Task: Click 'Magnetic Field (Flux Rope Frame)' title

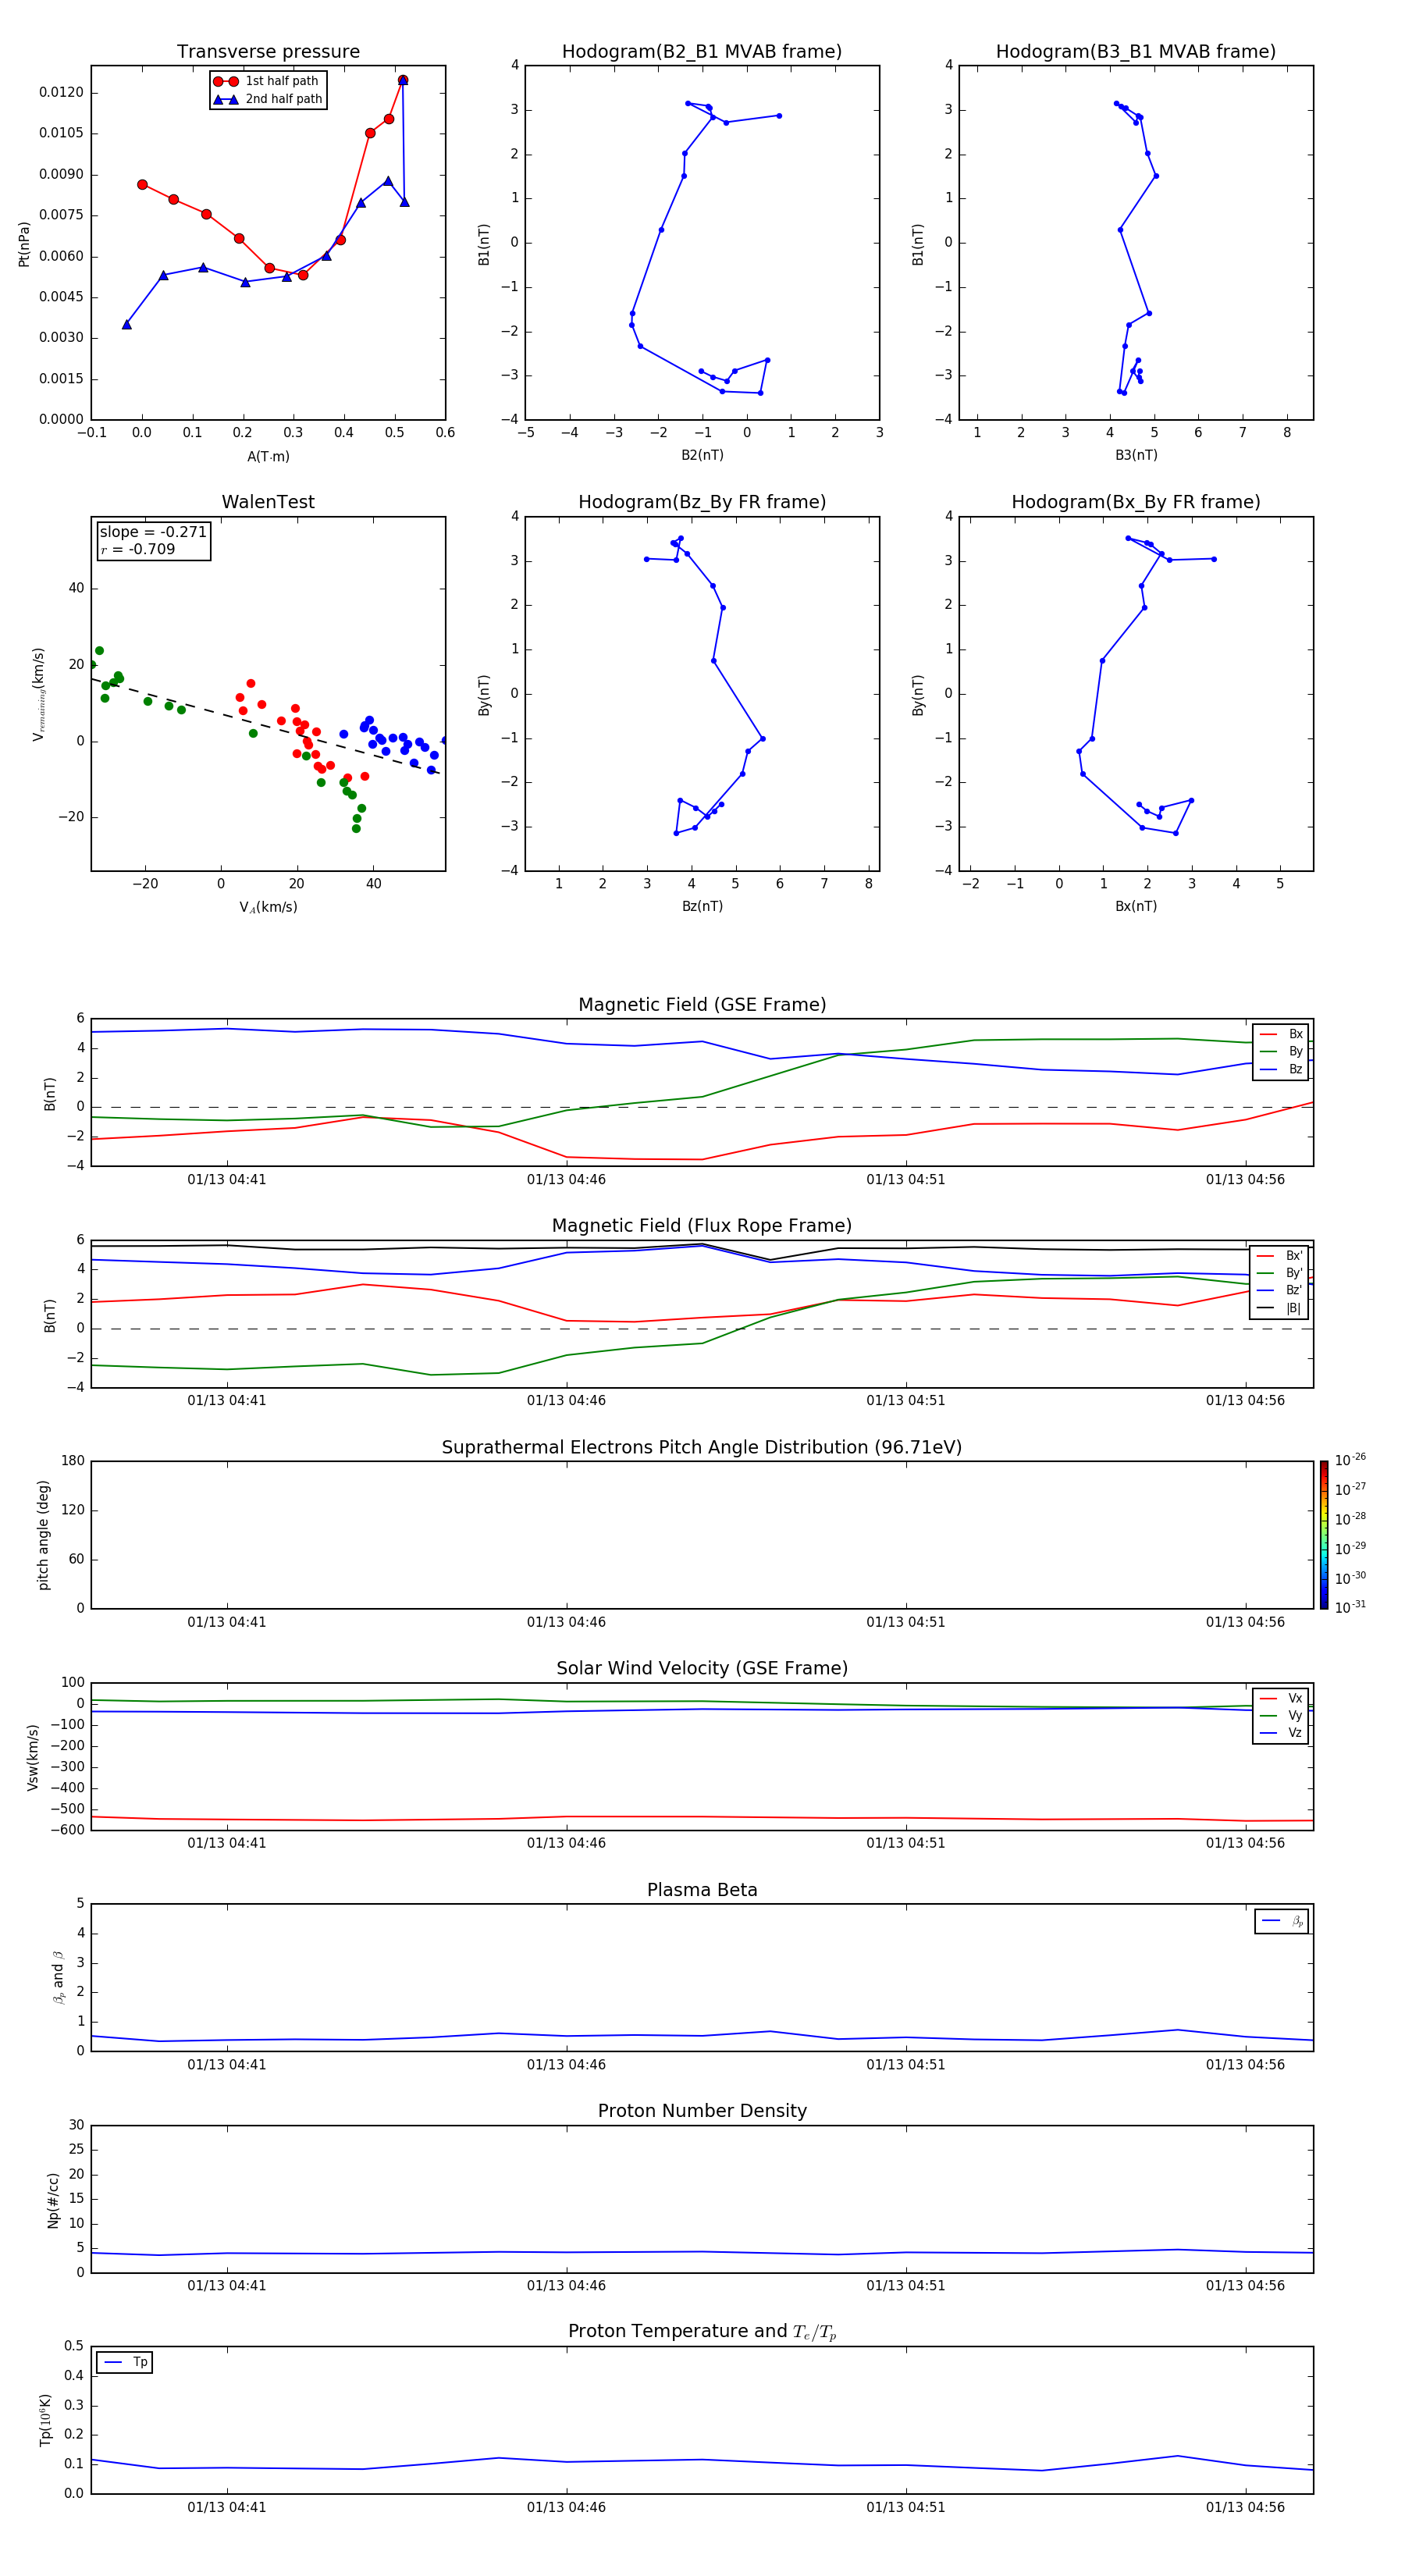Action: [702, 1226]
